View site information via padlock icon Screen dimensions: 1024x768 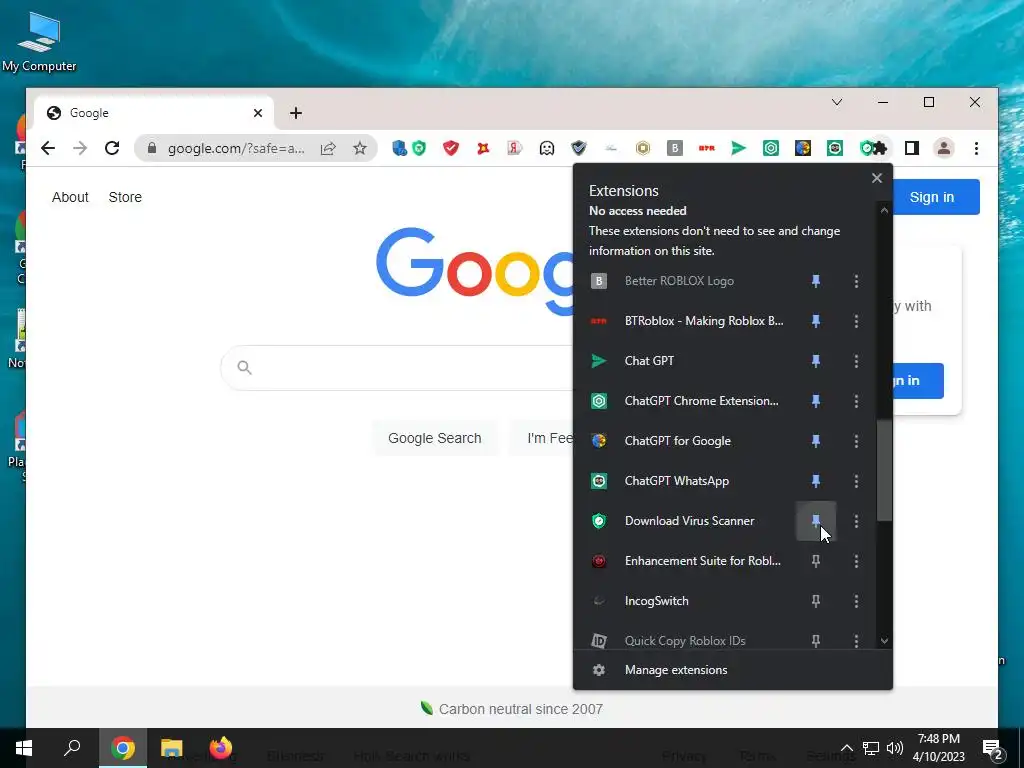click(152, 148)
